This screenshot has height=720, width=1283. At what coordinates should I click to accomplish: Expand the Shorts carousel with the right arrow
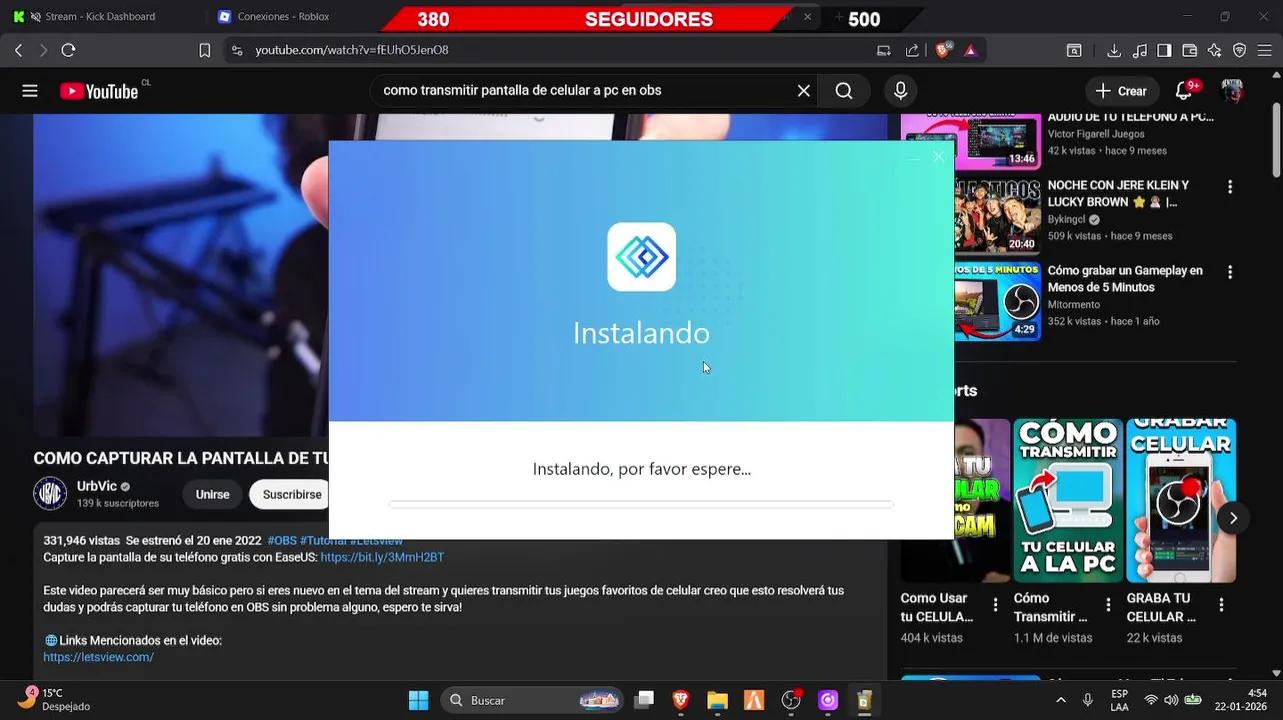[x=1233, y=517]
